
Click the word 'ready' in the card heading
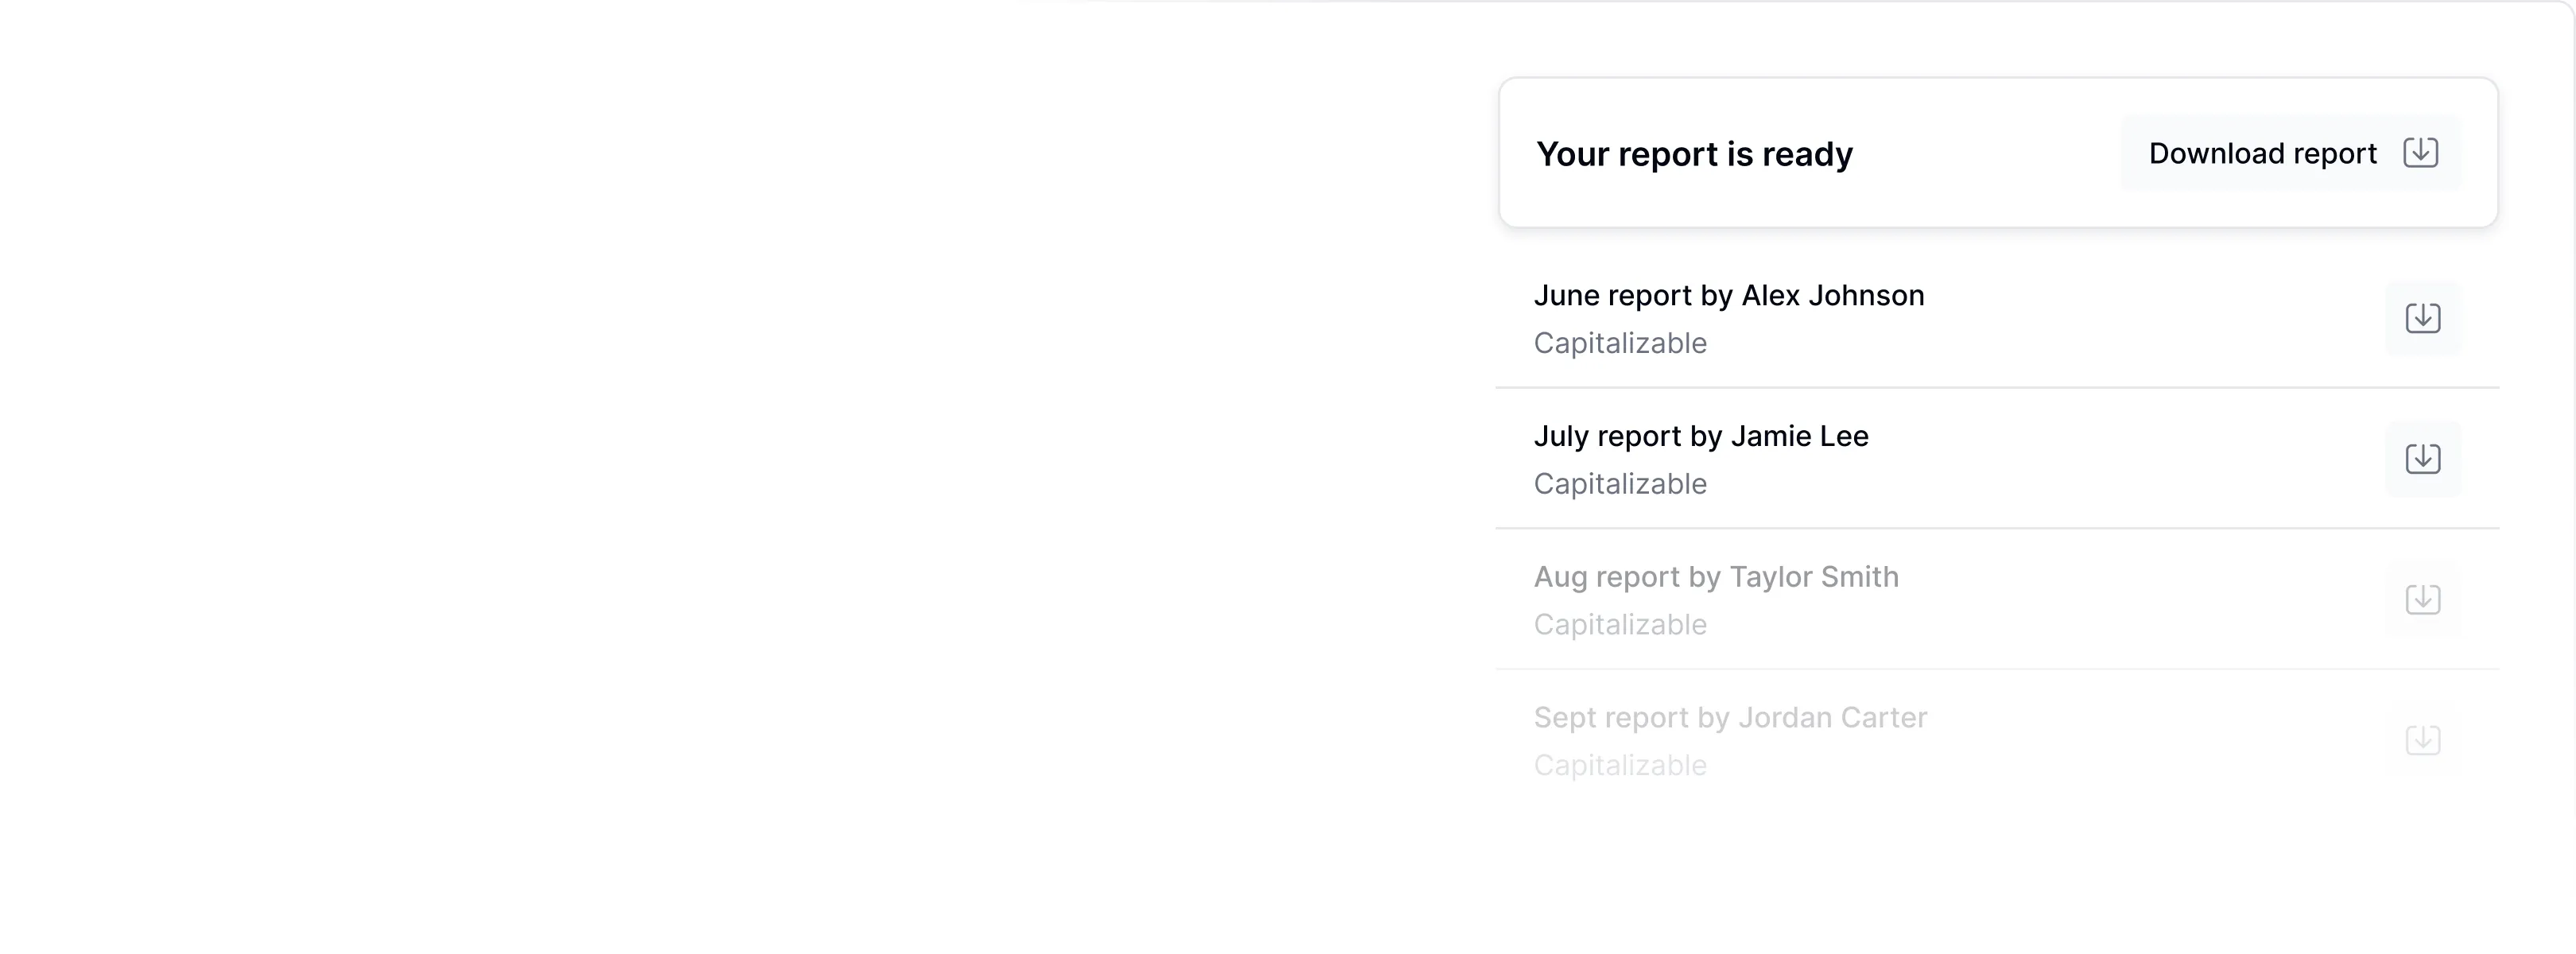[x=1807, y=155]
